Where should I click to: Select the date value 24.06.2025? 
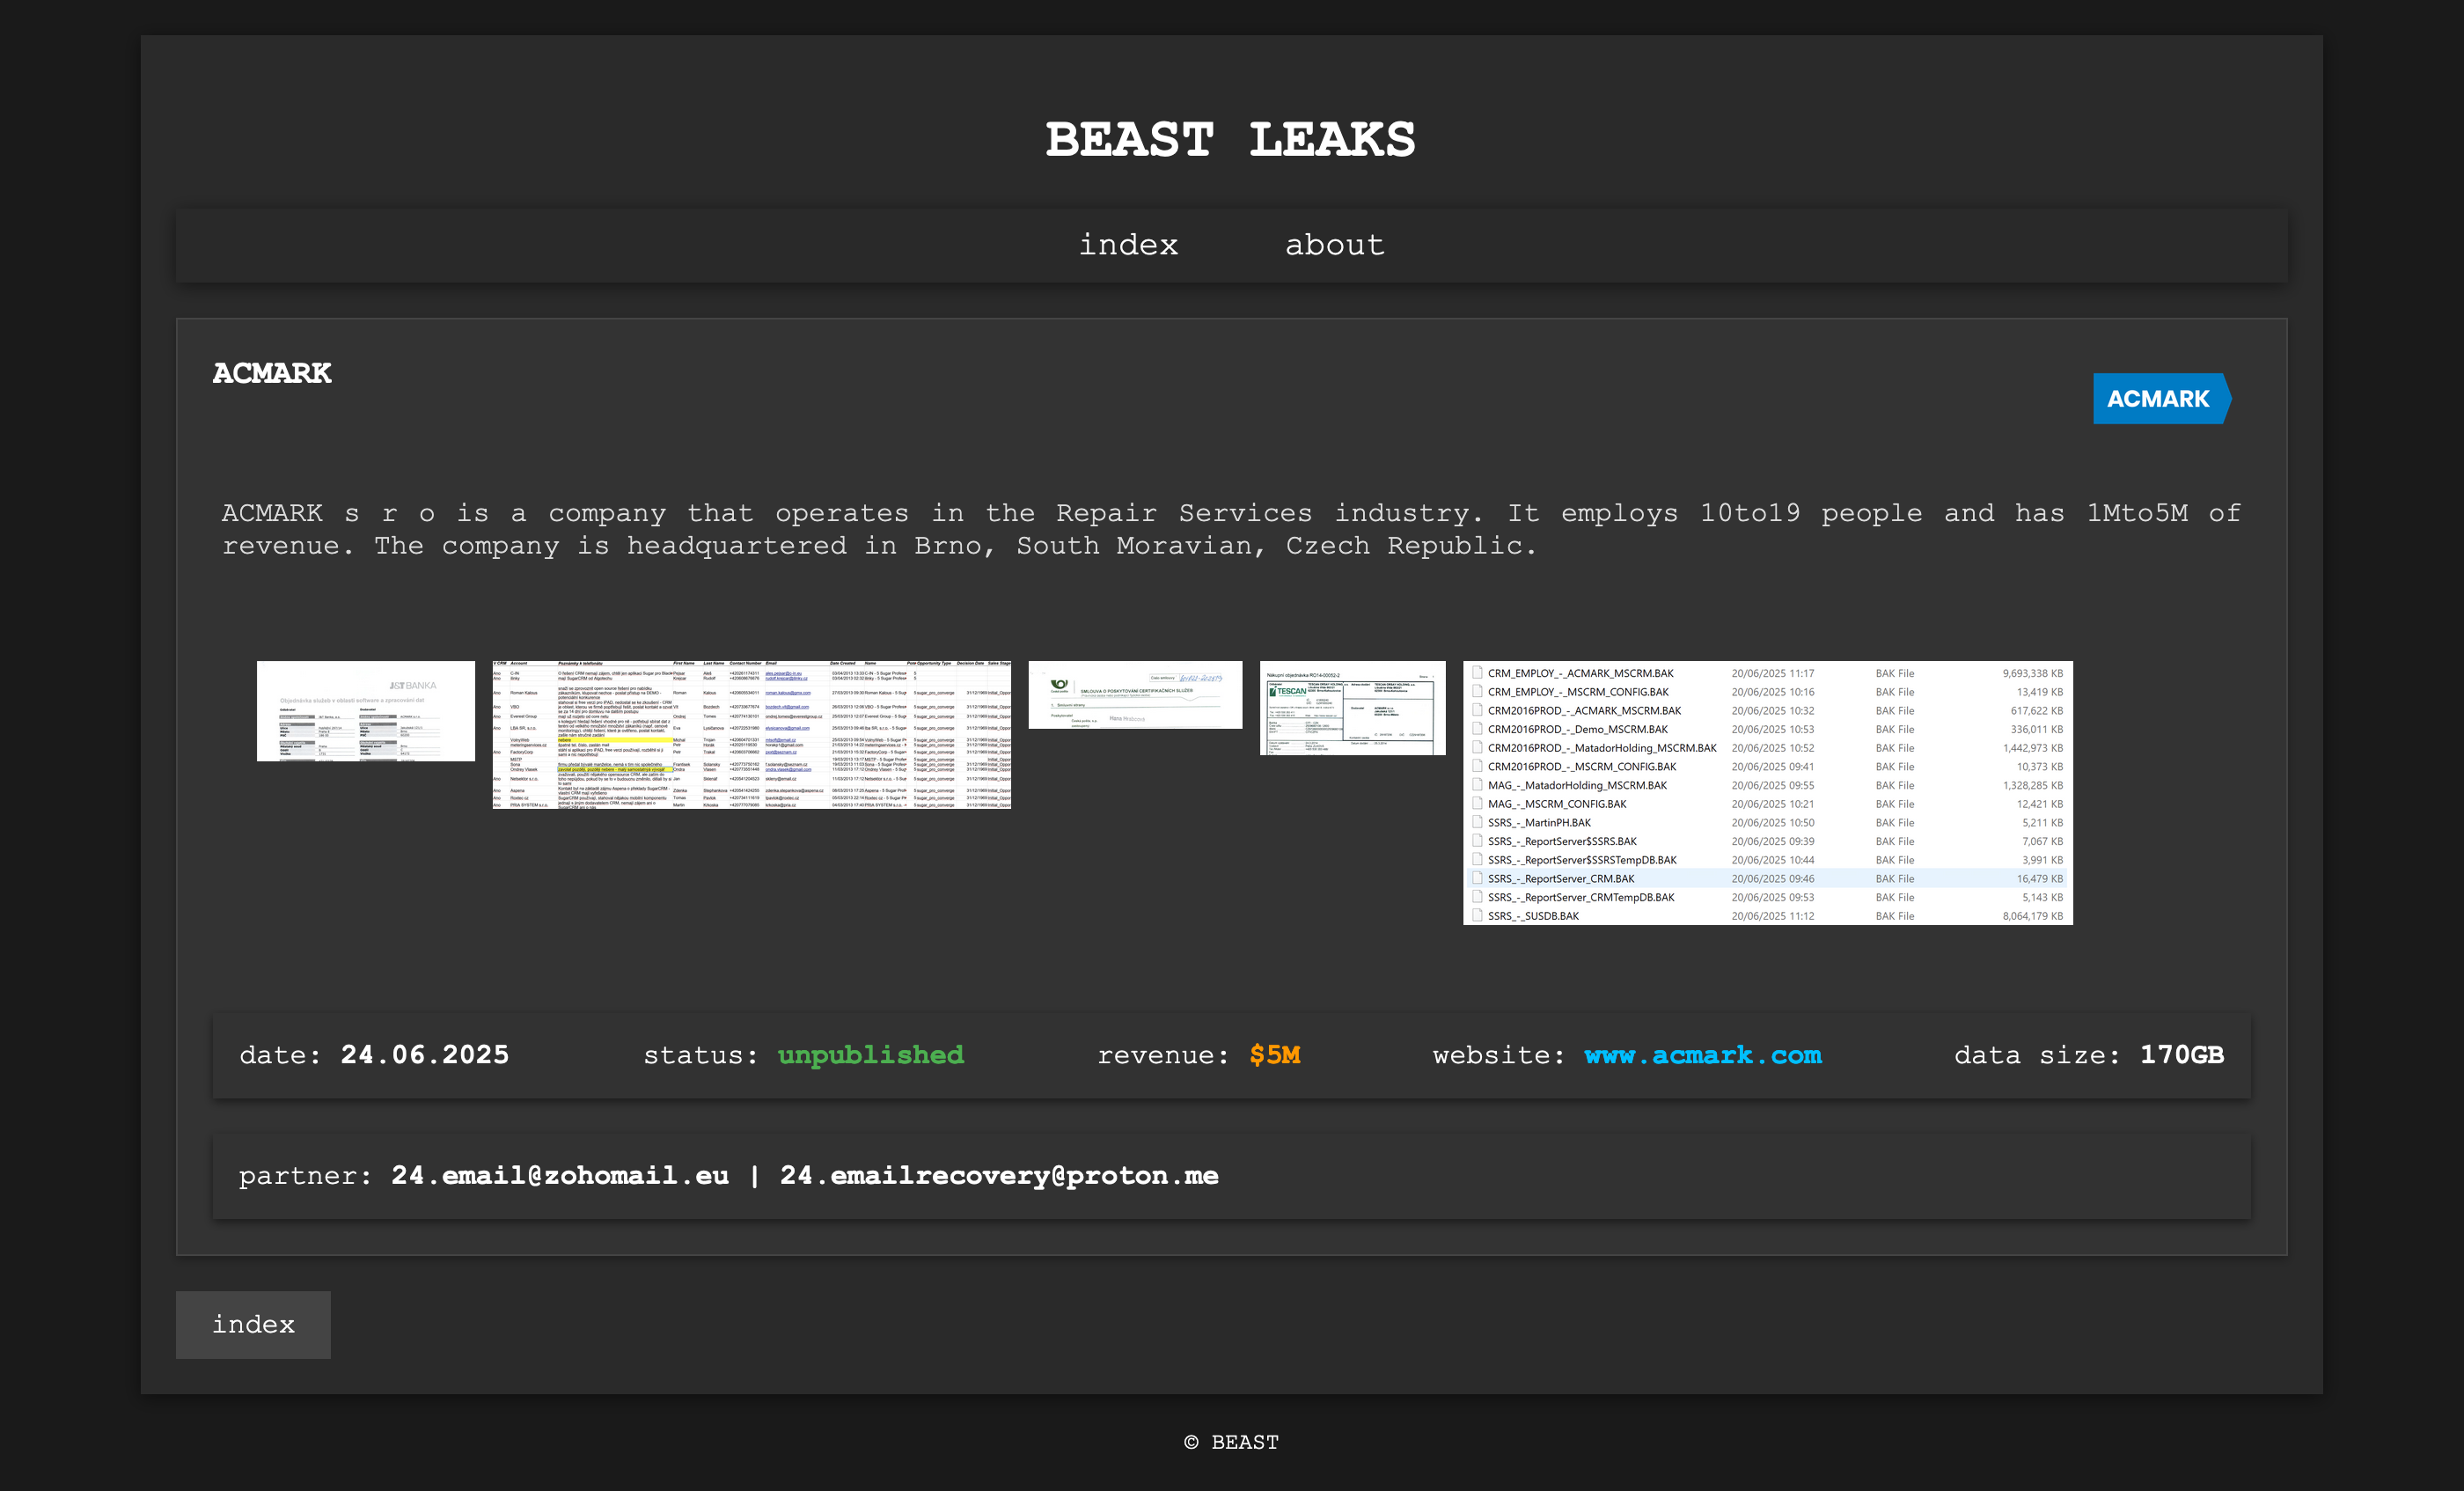425,1055
